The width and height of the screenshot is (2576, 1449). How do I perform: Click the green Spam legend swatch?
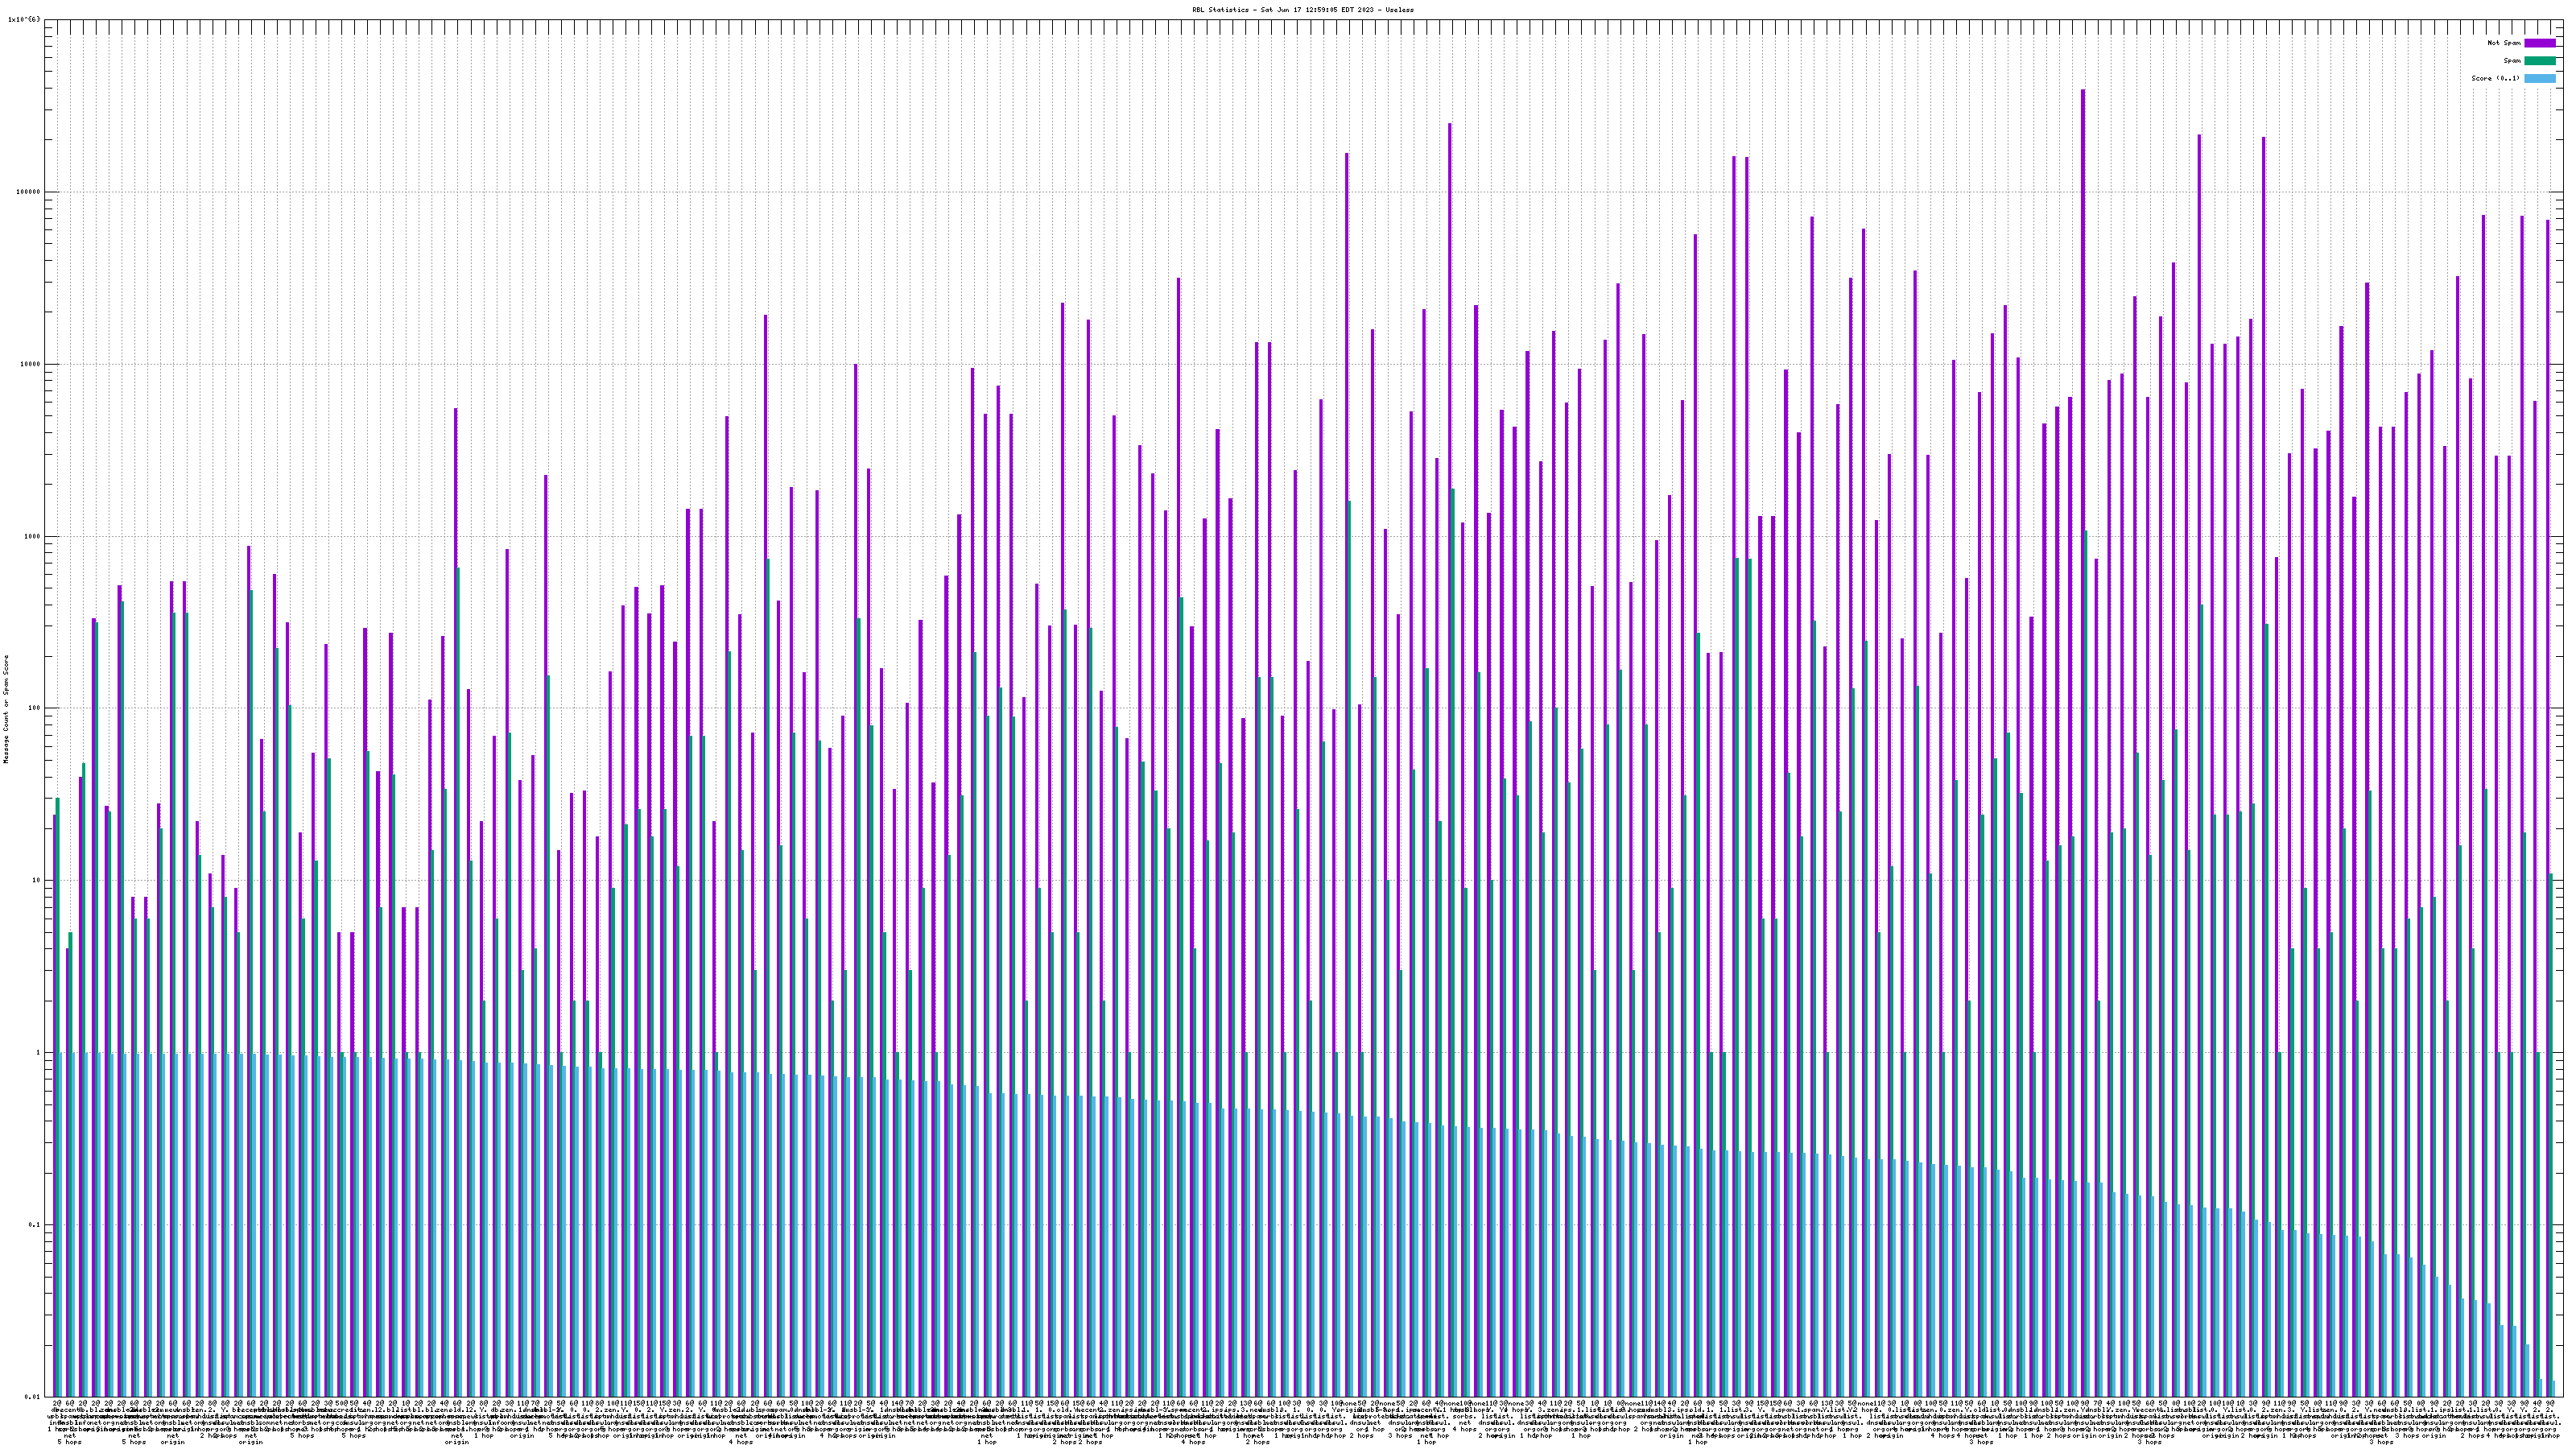pos(2539,61)
